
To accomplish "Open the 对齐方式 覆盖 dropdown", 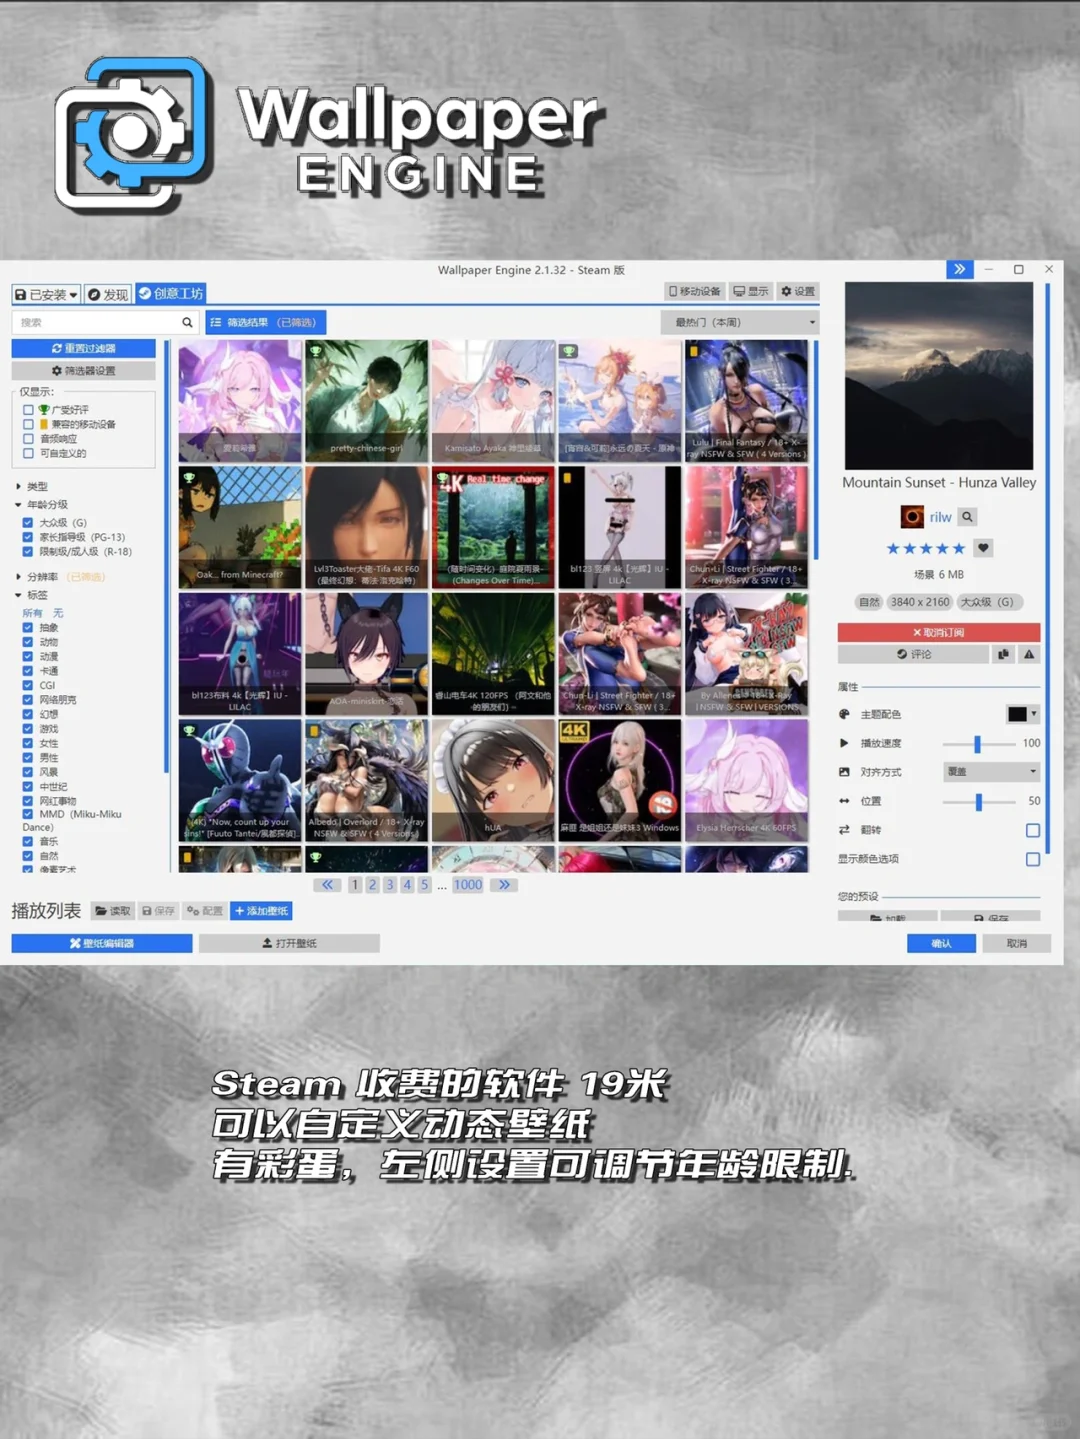I will point(992,771).
